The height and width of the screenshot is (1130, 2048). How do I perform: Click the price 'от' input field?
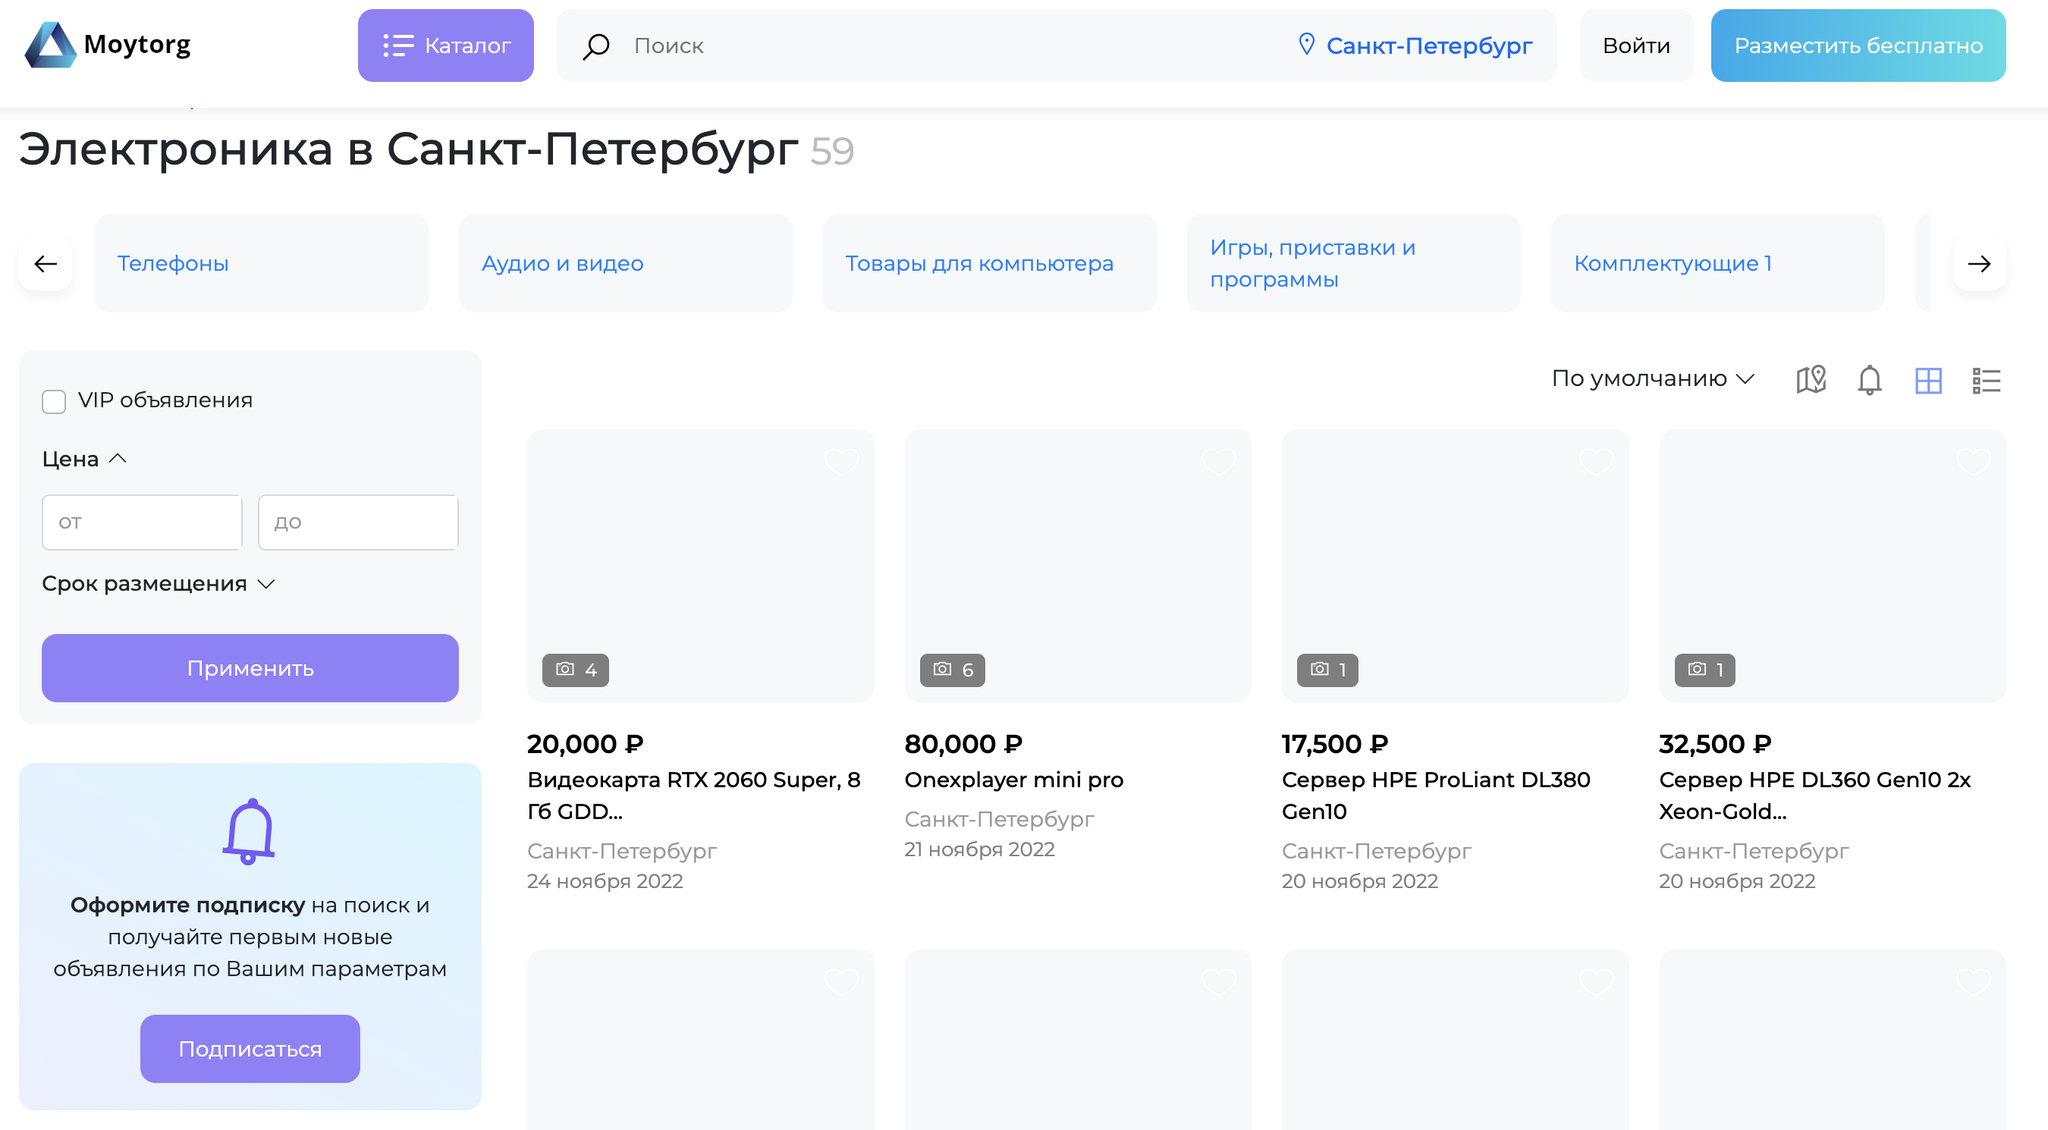pos(142,522)
